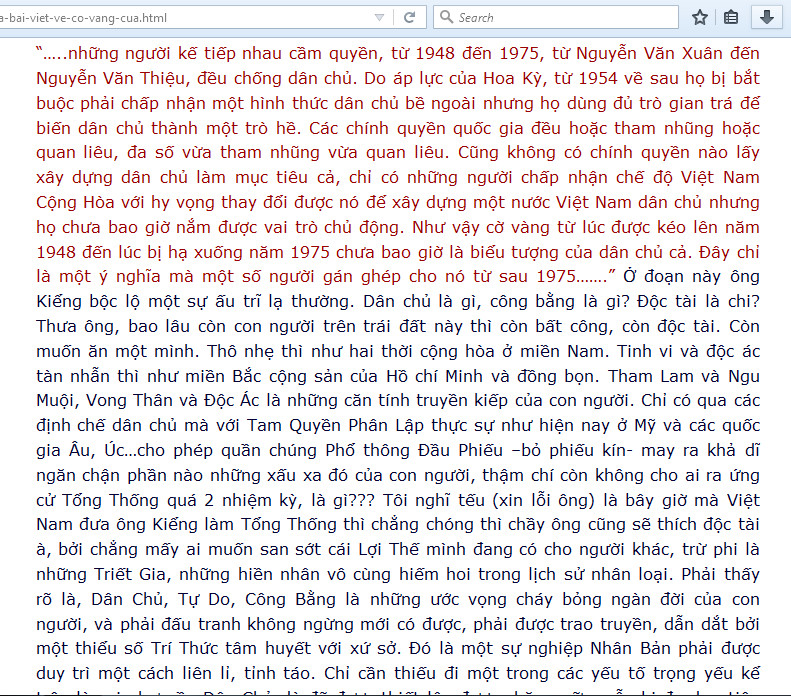The height and width of the screenshot is (696, 791).
Task: Click the words "Nguyễn Văn Thiệu"
Action: [112, 78]
